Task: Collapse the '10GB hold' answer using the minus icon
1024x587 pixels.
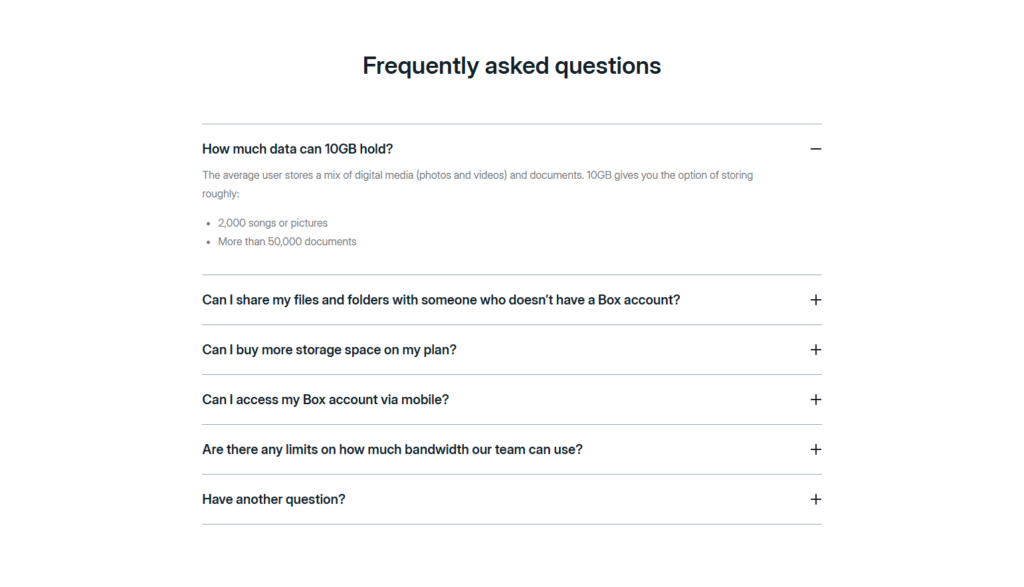Action: (x=815, y=148)
